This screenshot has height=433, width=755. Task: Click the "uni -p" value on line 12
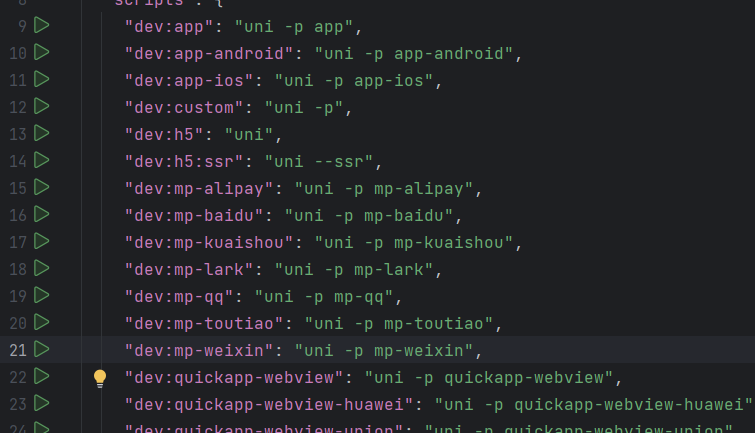coord(304,108)
